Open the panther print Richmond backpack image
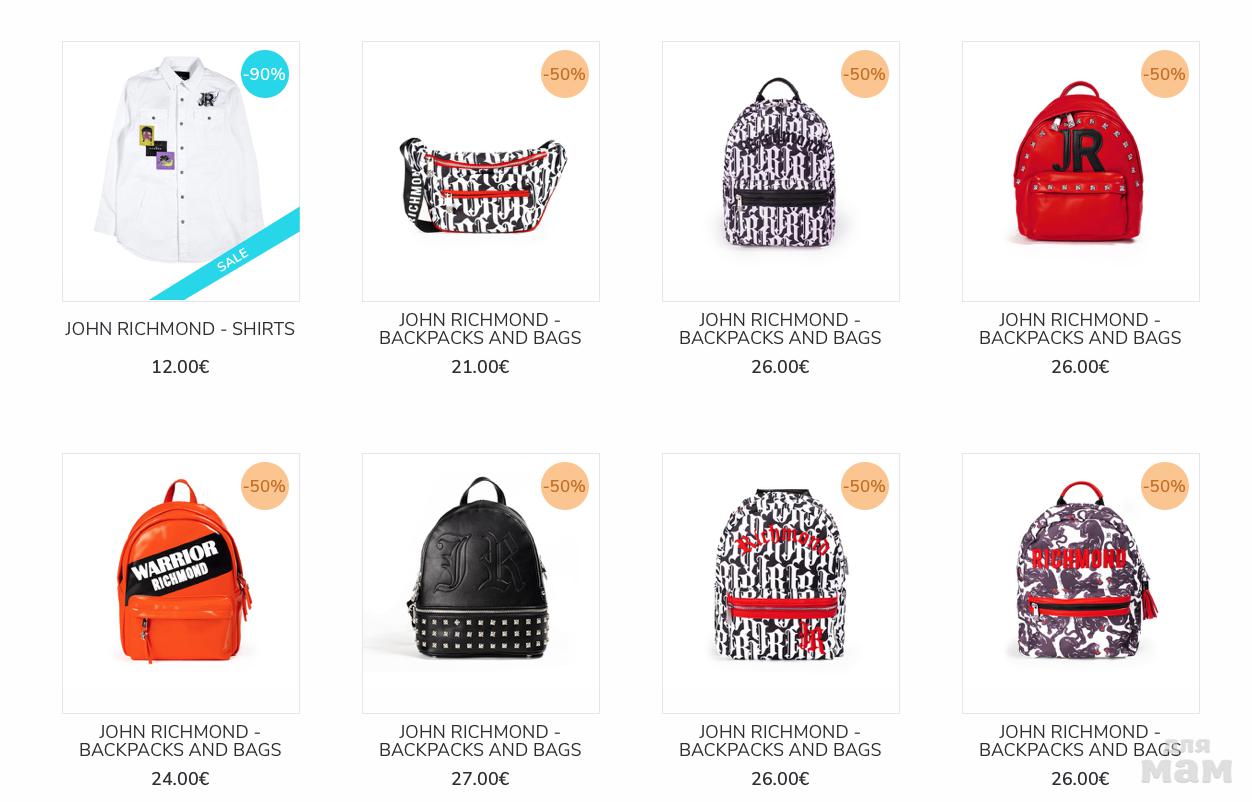Viewport: 1252px width, 802px height. (1081, 583)
